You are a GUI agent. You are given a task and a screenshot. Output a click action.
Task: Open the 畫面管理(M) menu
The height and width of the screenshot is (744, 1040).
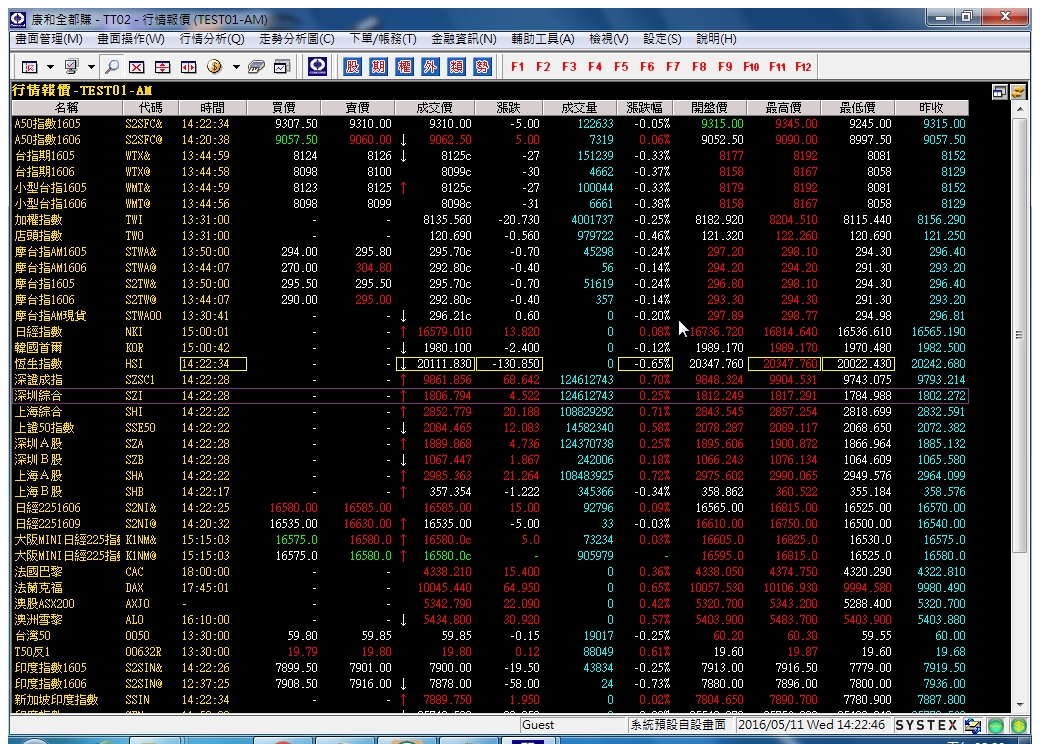[x=49, y=39]
